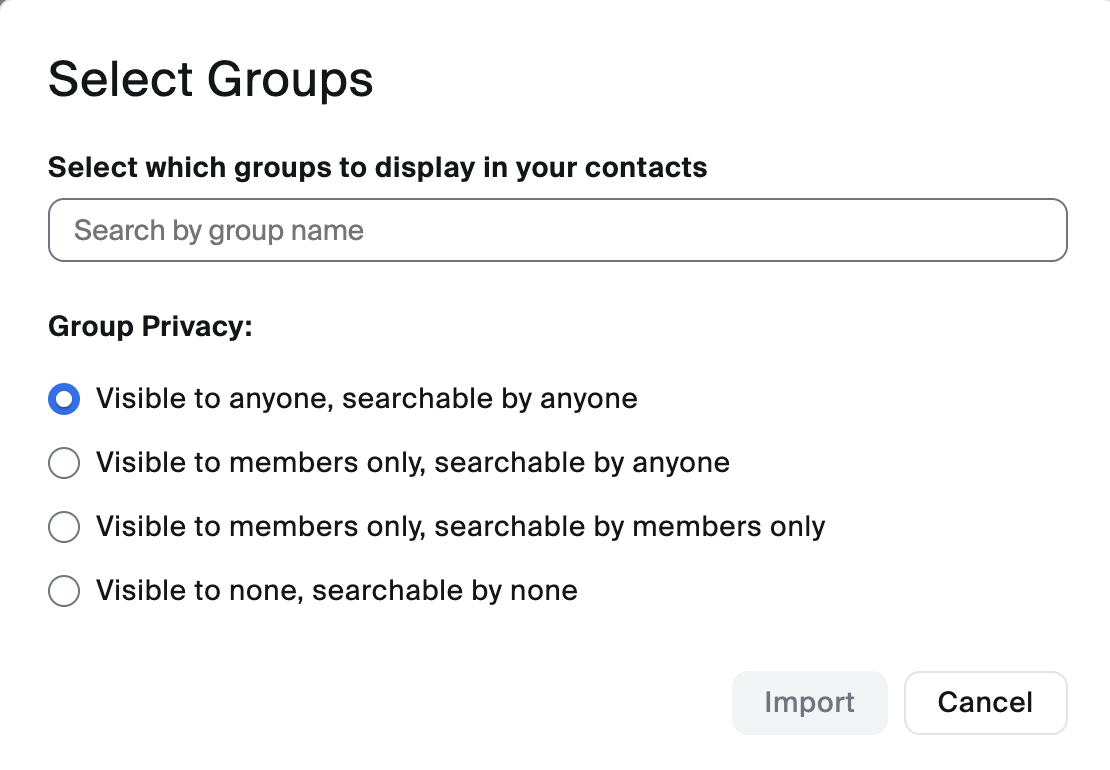Click the "Group Privacy:" heading
The width and height of the screenshot is (1110, 770).
pyautogui.click(x=150, y=327)
